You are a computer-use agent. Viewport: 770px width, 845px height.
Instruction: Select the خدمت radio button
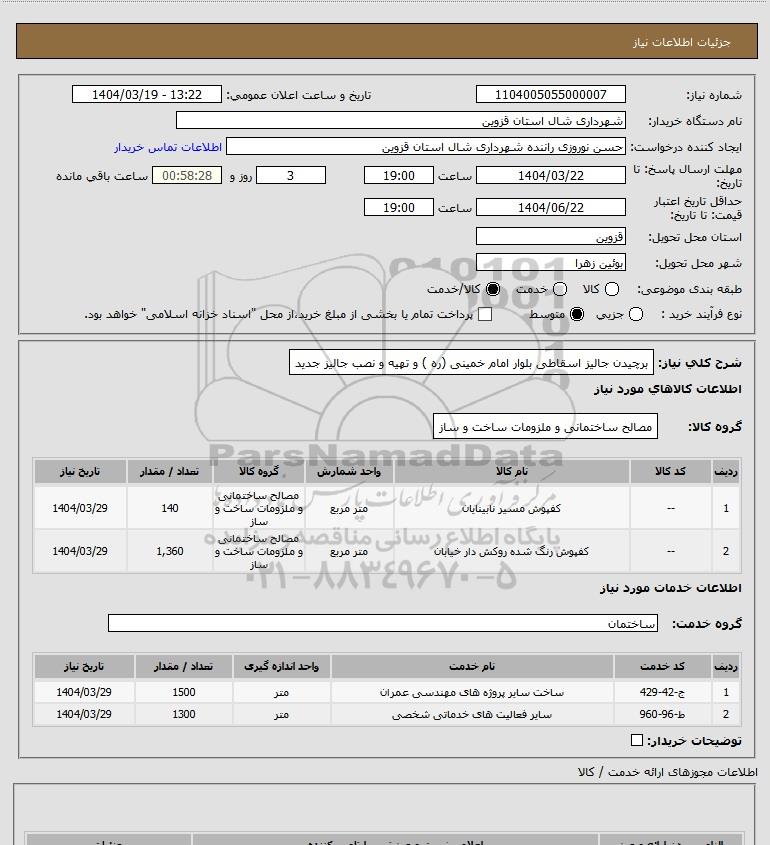(x=560, y=289)
